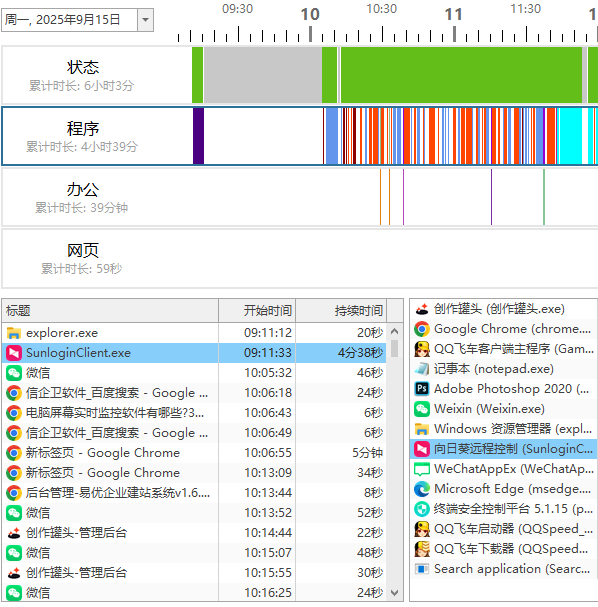Click the 创作罐头.exe icon at list top

422,309
